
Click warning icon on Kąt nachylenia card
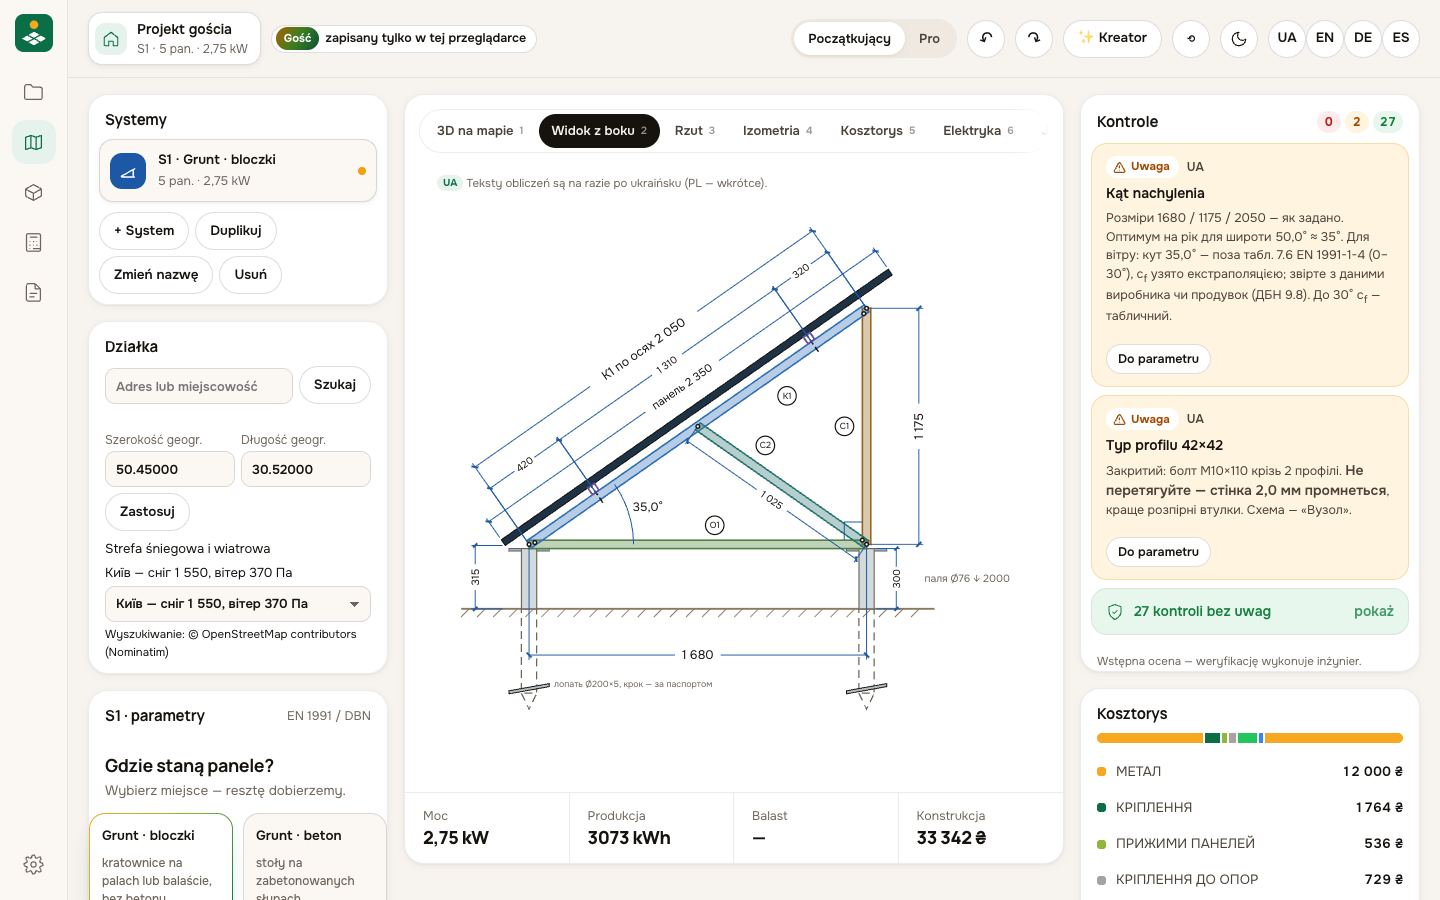coord(1119,167)
